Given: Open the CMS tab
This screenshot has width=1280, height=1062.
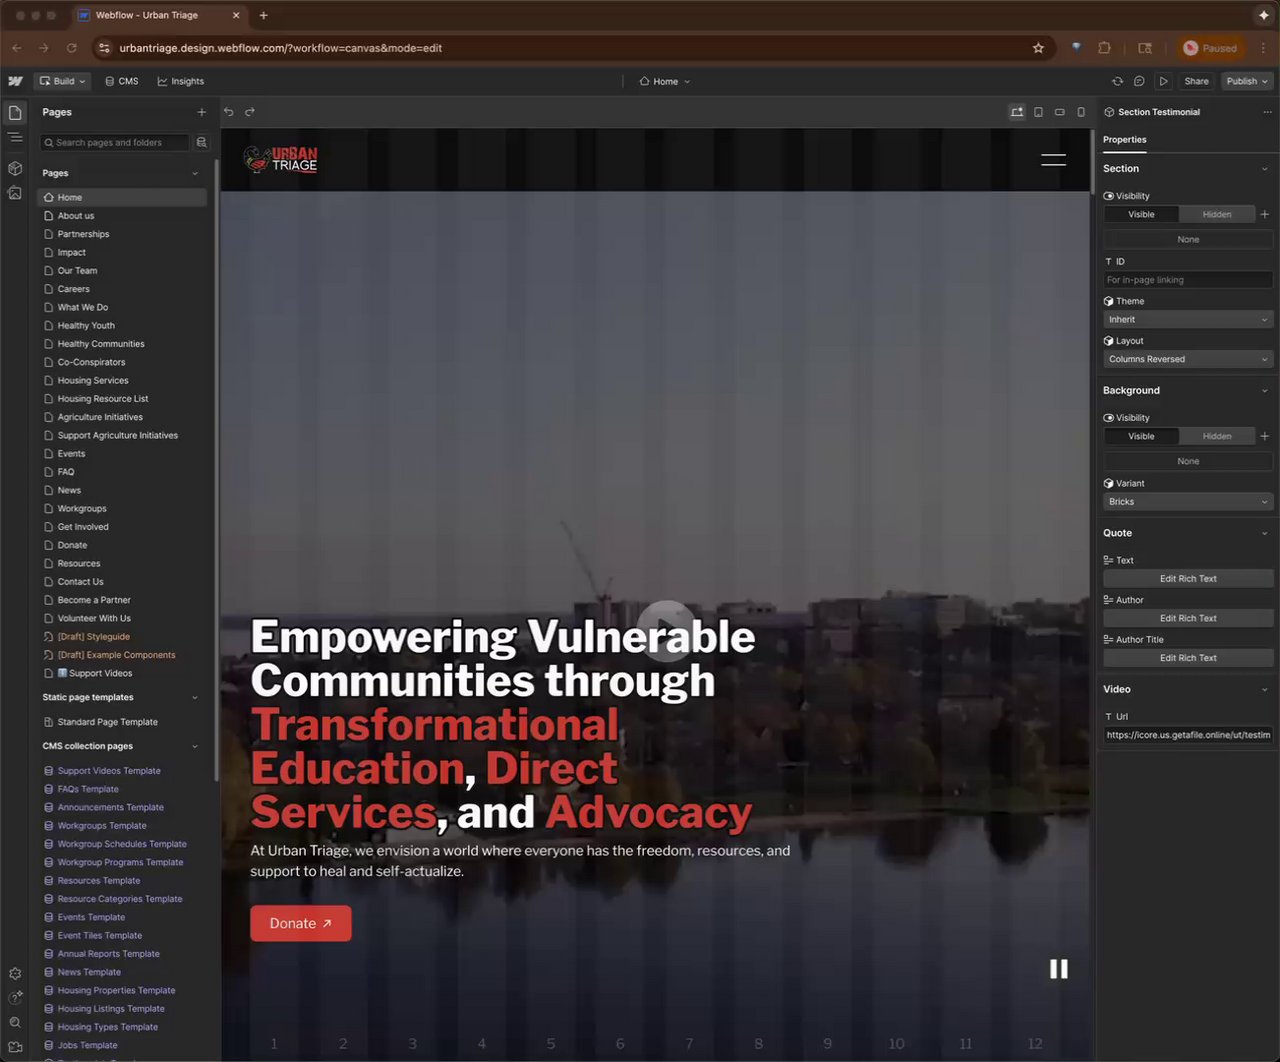Looking at the screenshot, I should 122,81.
